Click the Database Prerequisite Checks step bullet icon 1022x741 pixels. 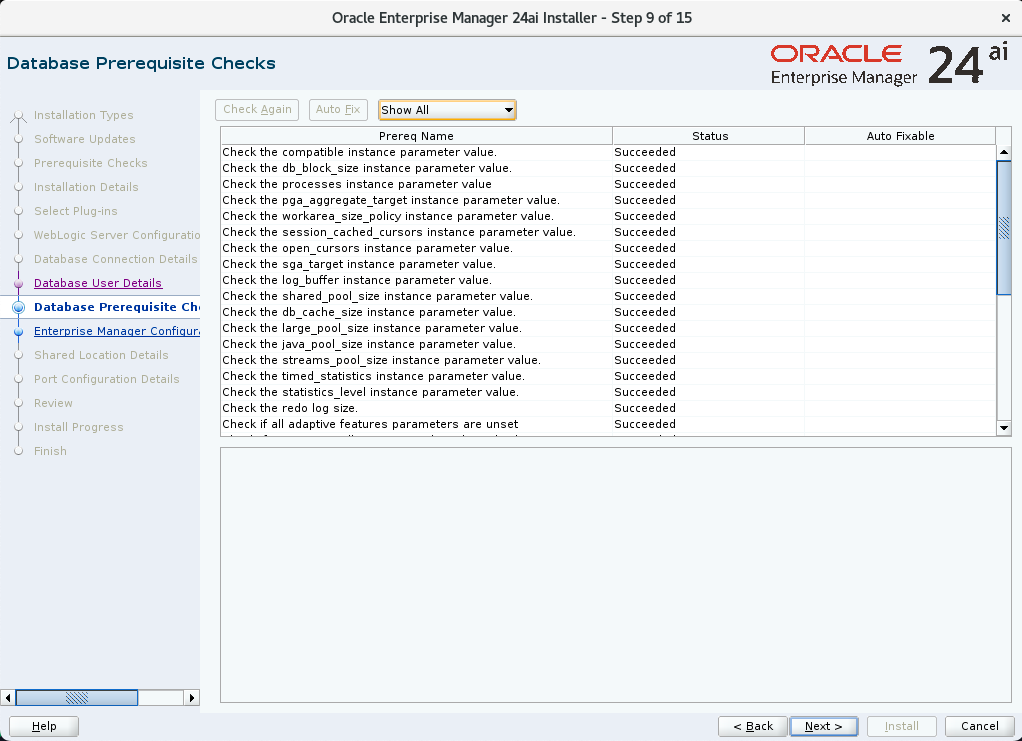(18, 307)
